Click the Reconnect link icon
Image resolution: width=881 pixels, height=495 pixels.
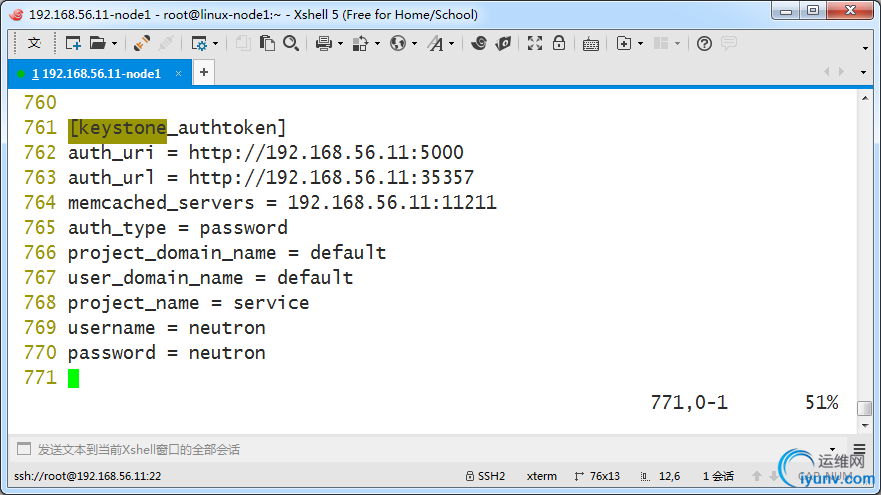tap(142, 43)
